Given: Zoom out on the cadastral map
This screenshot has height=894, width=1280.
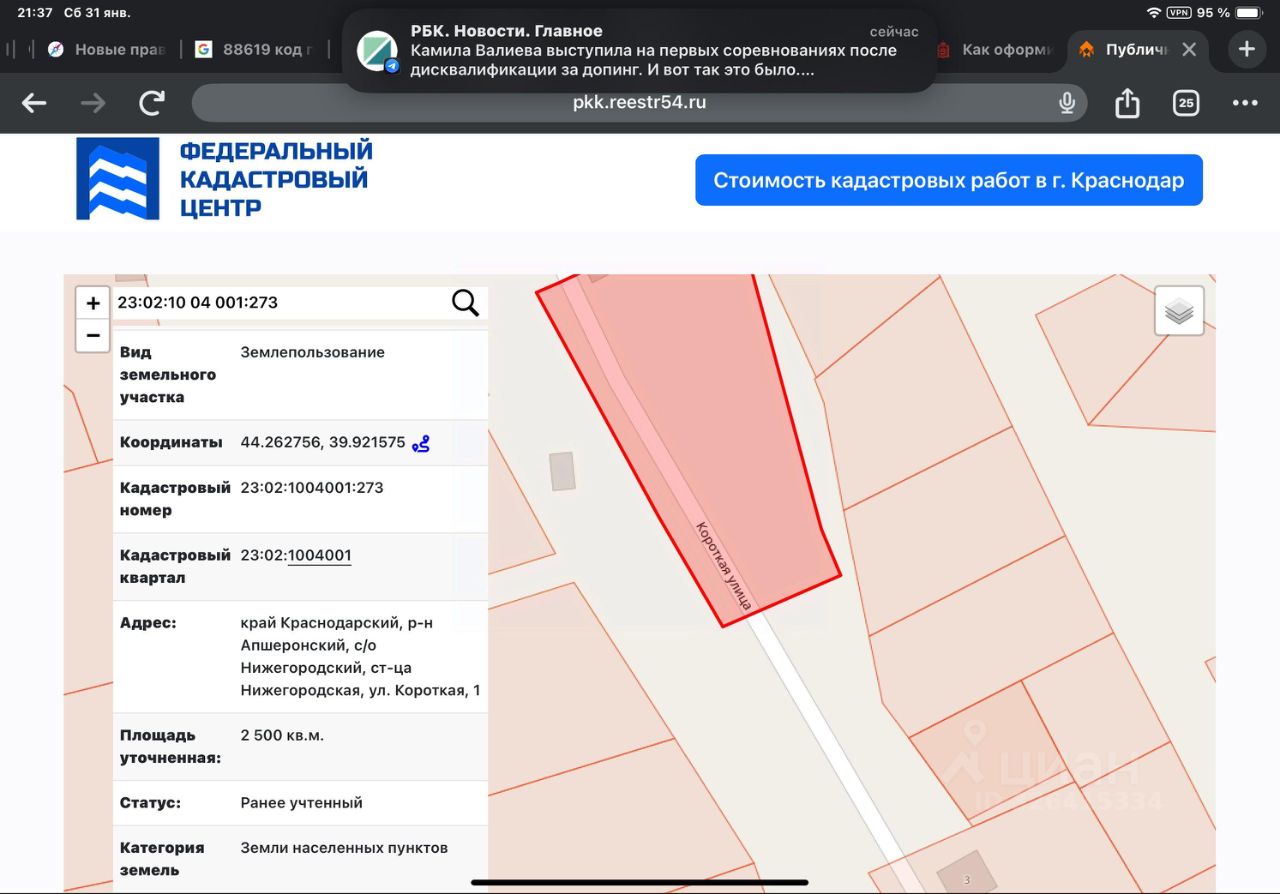Looking at the screenshot, I should (x=93, y=336).
